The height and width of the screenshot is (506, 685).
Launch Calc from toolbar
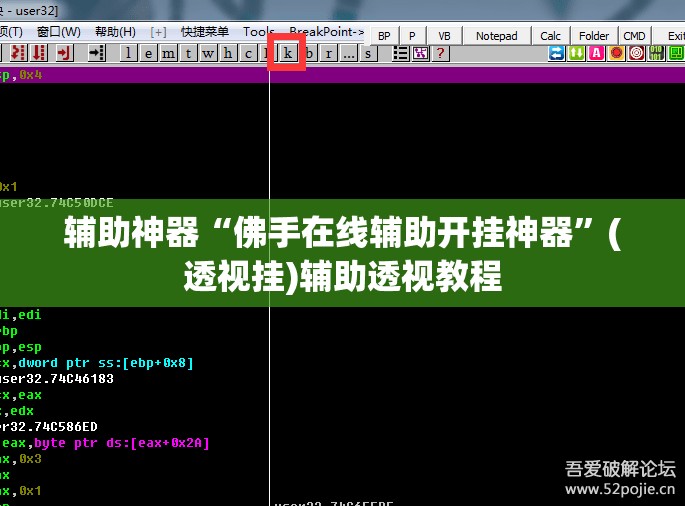click(550, 36)
